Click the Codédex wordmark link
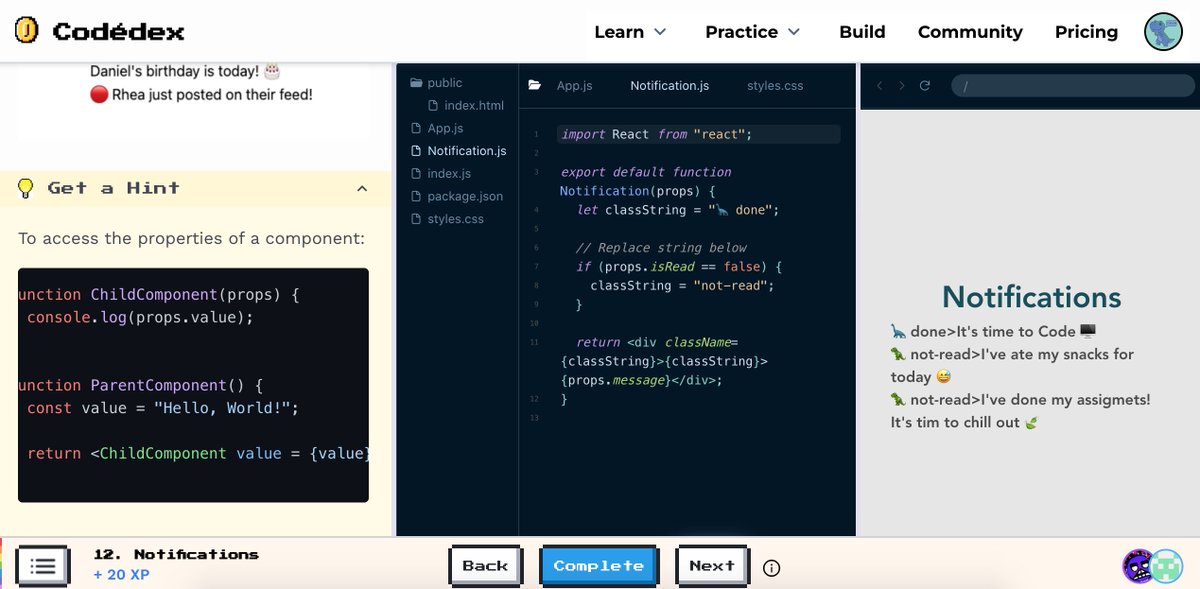1200x589 pixels. pyautogui.click(x=118, y=32)
